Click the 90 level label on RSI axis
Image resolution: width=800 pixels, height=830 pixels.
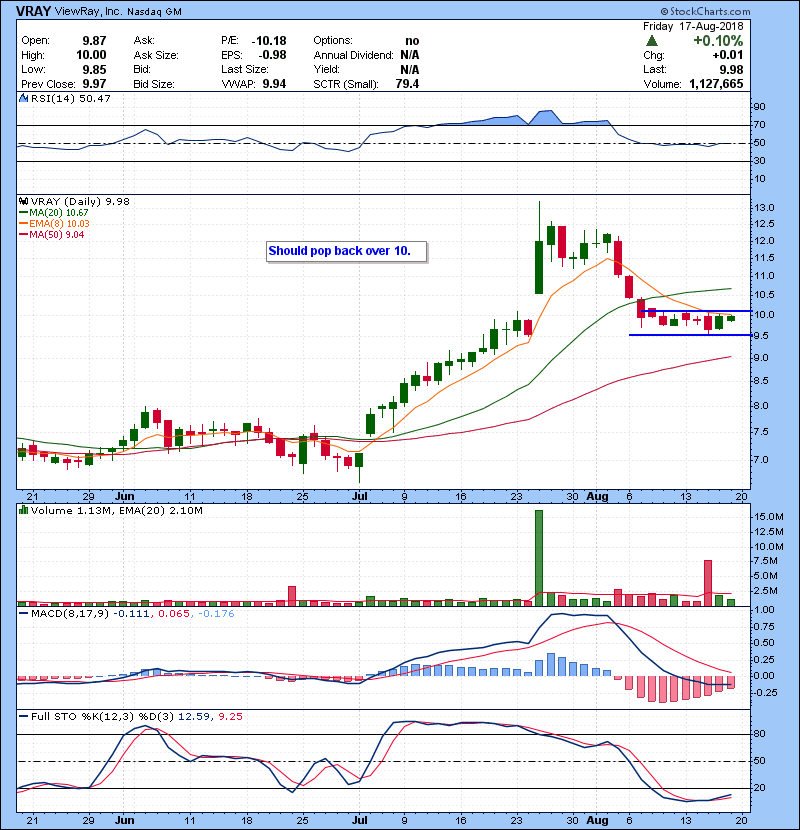coord(759,106)
